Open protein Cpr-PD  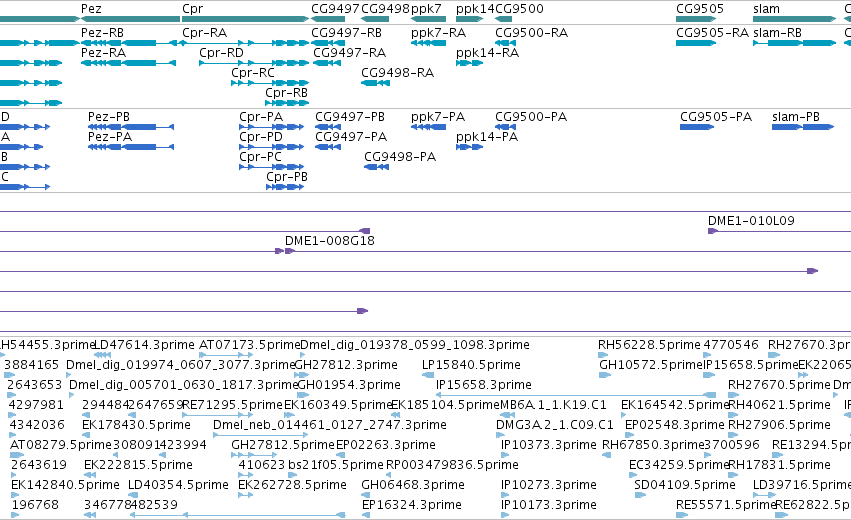point(261,137)
